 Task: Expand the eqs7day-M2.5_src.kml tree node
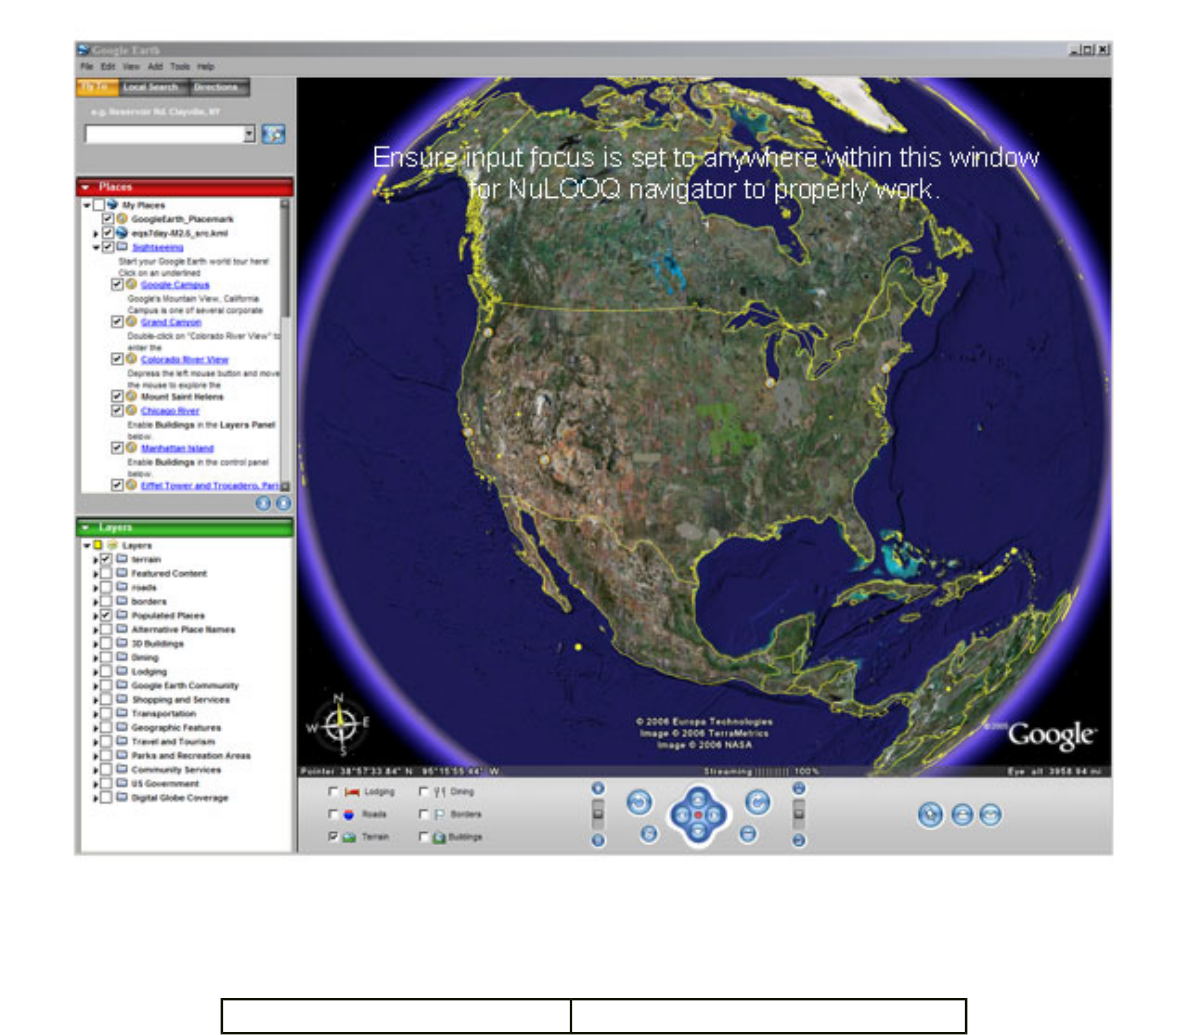pyautogui.click(x=95, y=233)
